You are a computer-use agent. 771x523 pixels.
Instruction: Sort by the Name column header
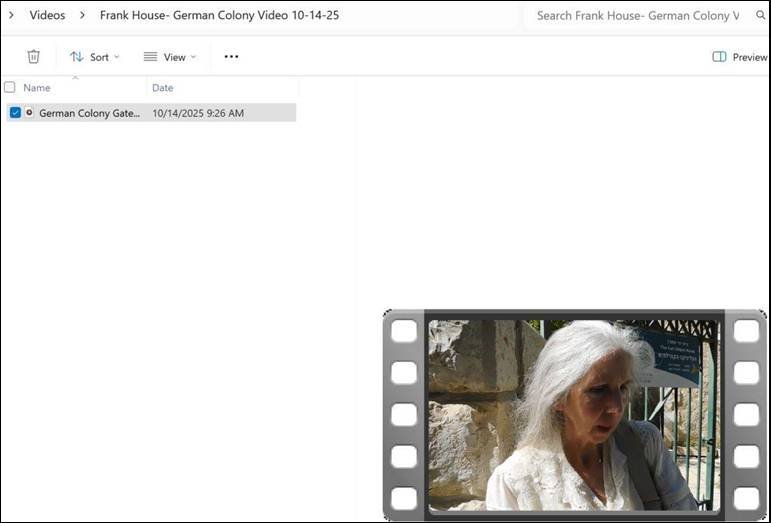coord(37,88)
